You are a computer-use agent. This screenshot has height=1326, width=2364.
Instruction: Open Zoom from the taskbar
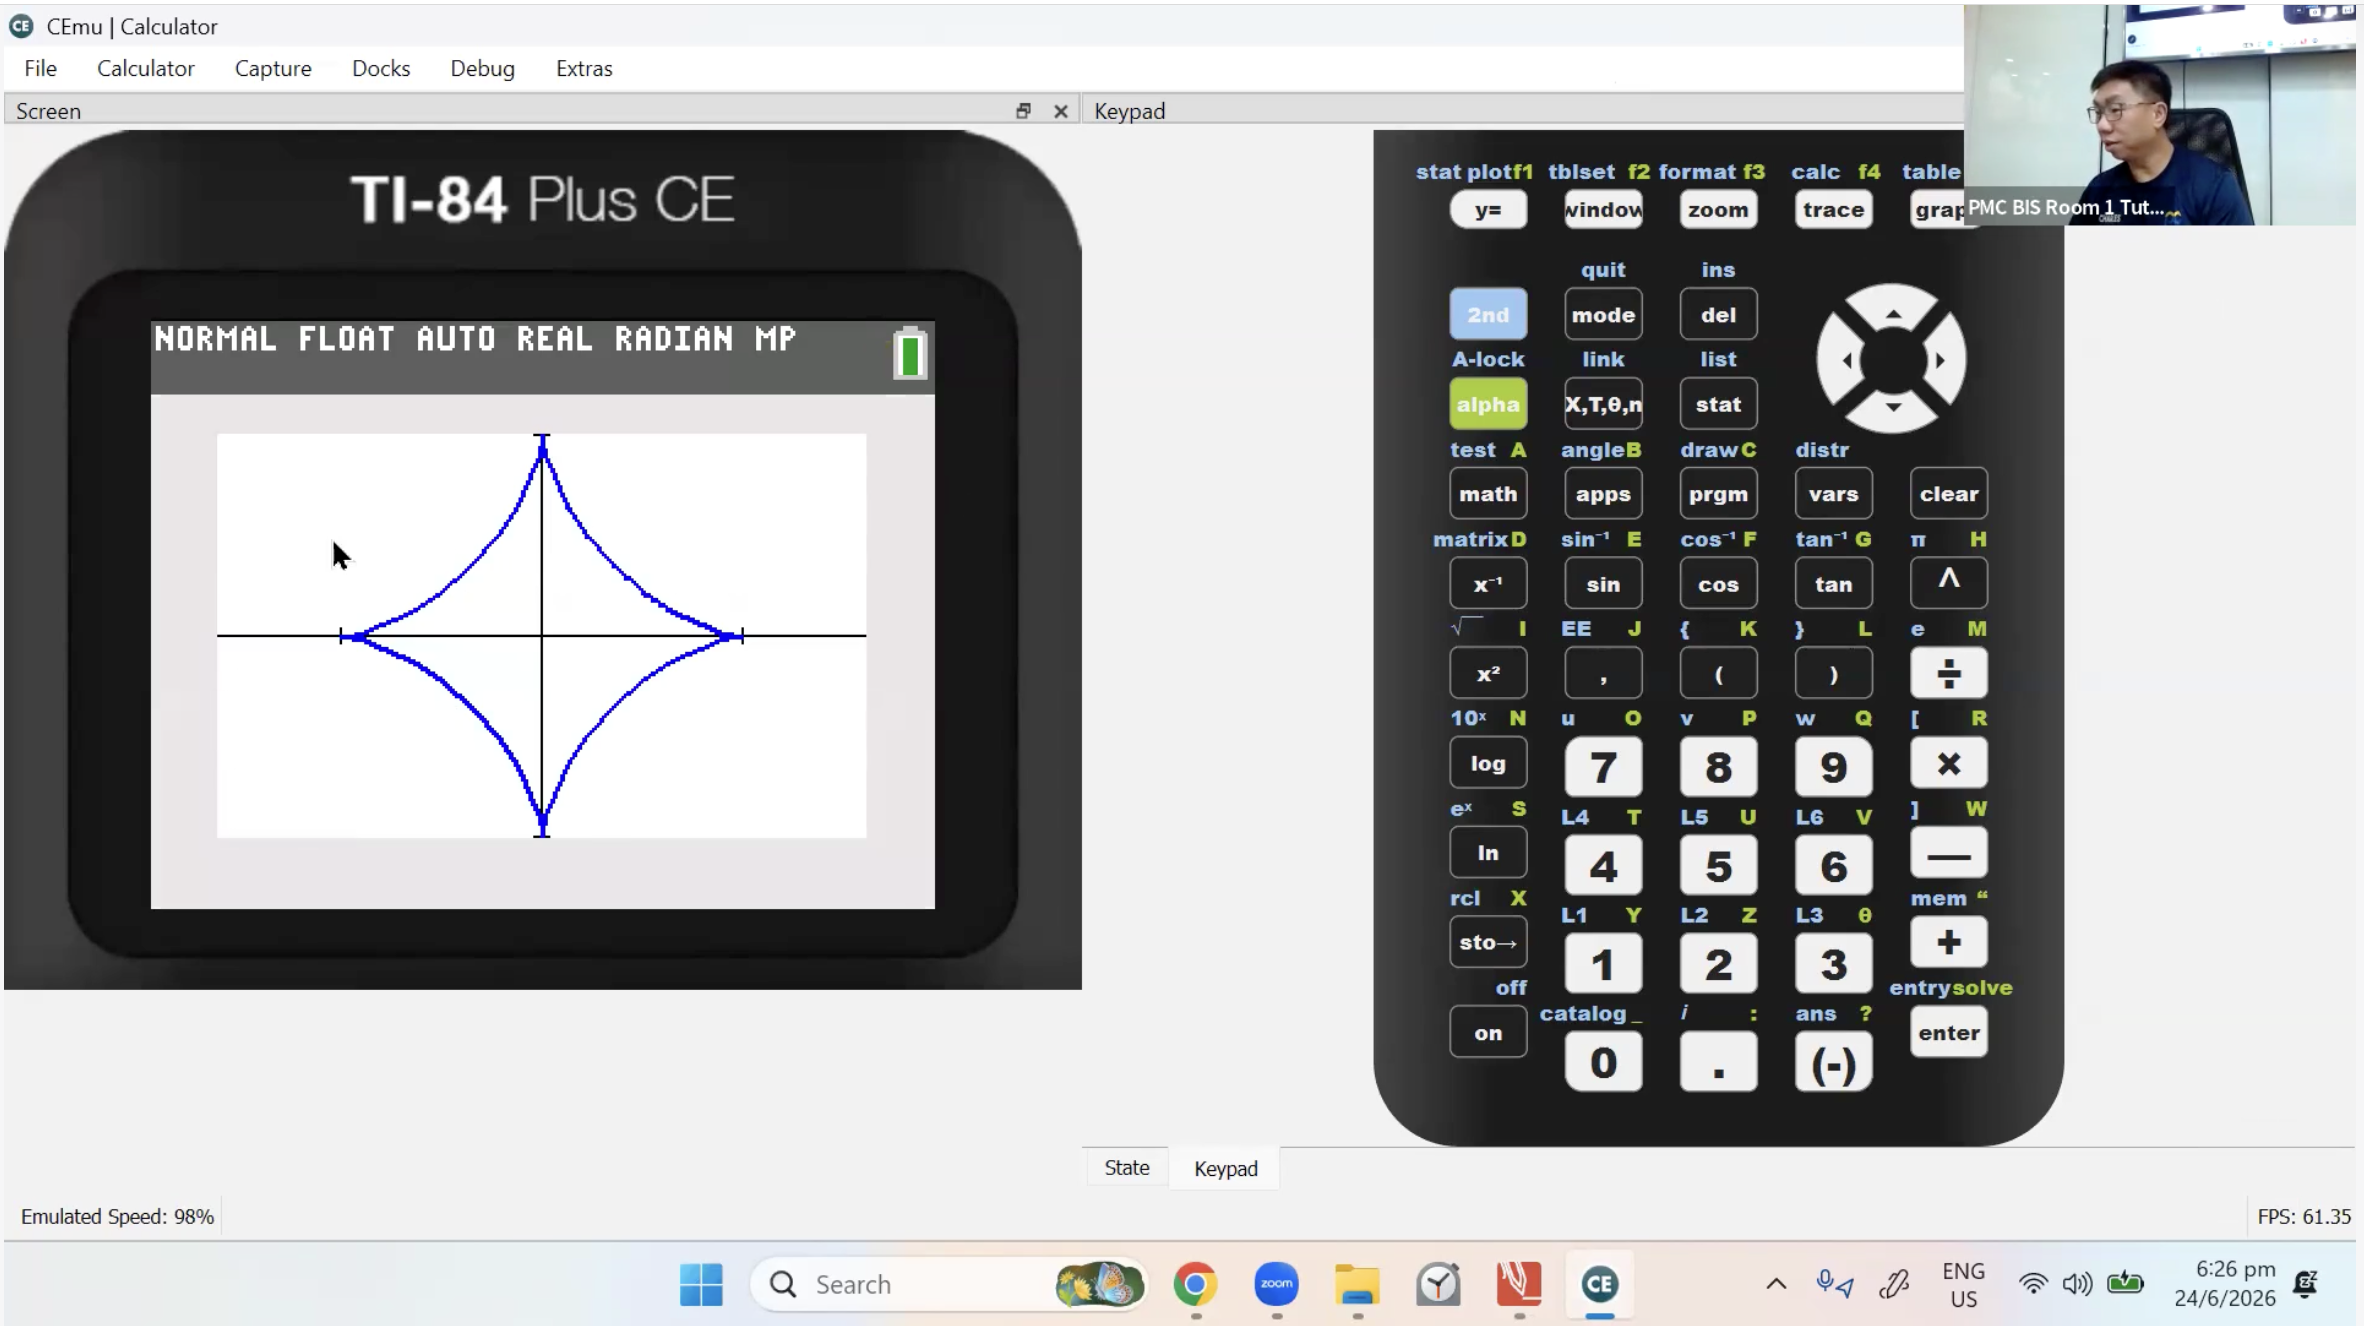tap(1276, 1284)
